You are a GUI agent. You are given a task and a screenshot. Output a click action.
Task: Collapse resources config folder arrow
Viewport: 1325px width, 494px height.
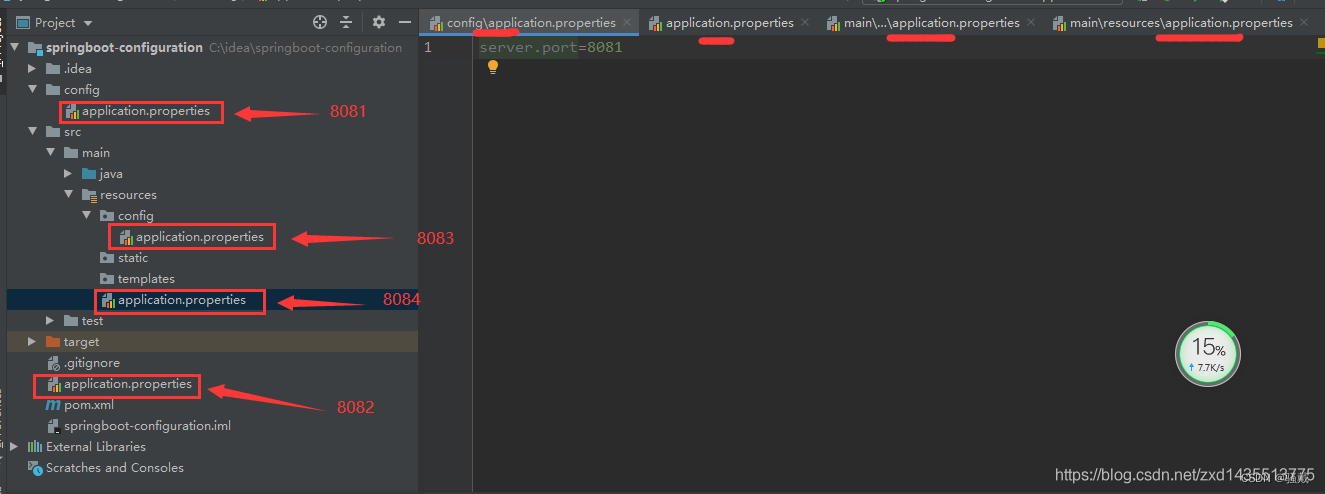(87, 215)
